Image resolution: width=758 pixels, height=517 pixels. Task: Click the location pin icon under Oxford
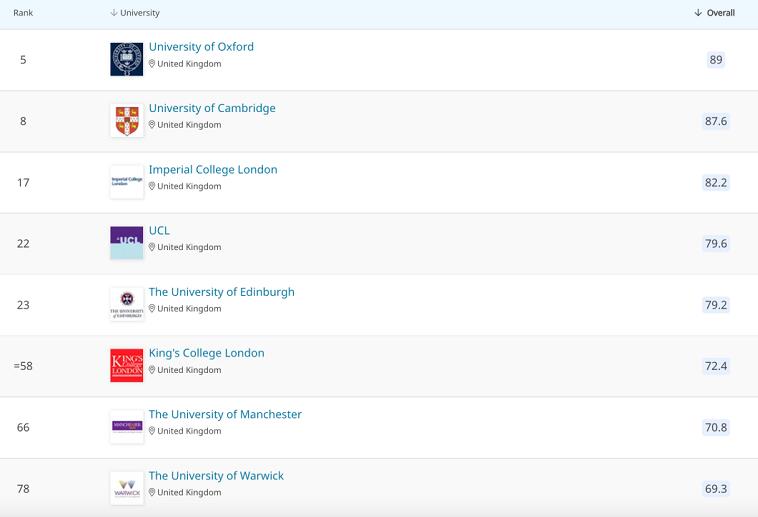coord(152,64)
